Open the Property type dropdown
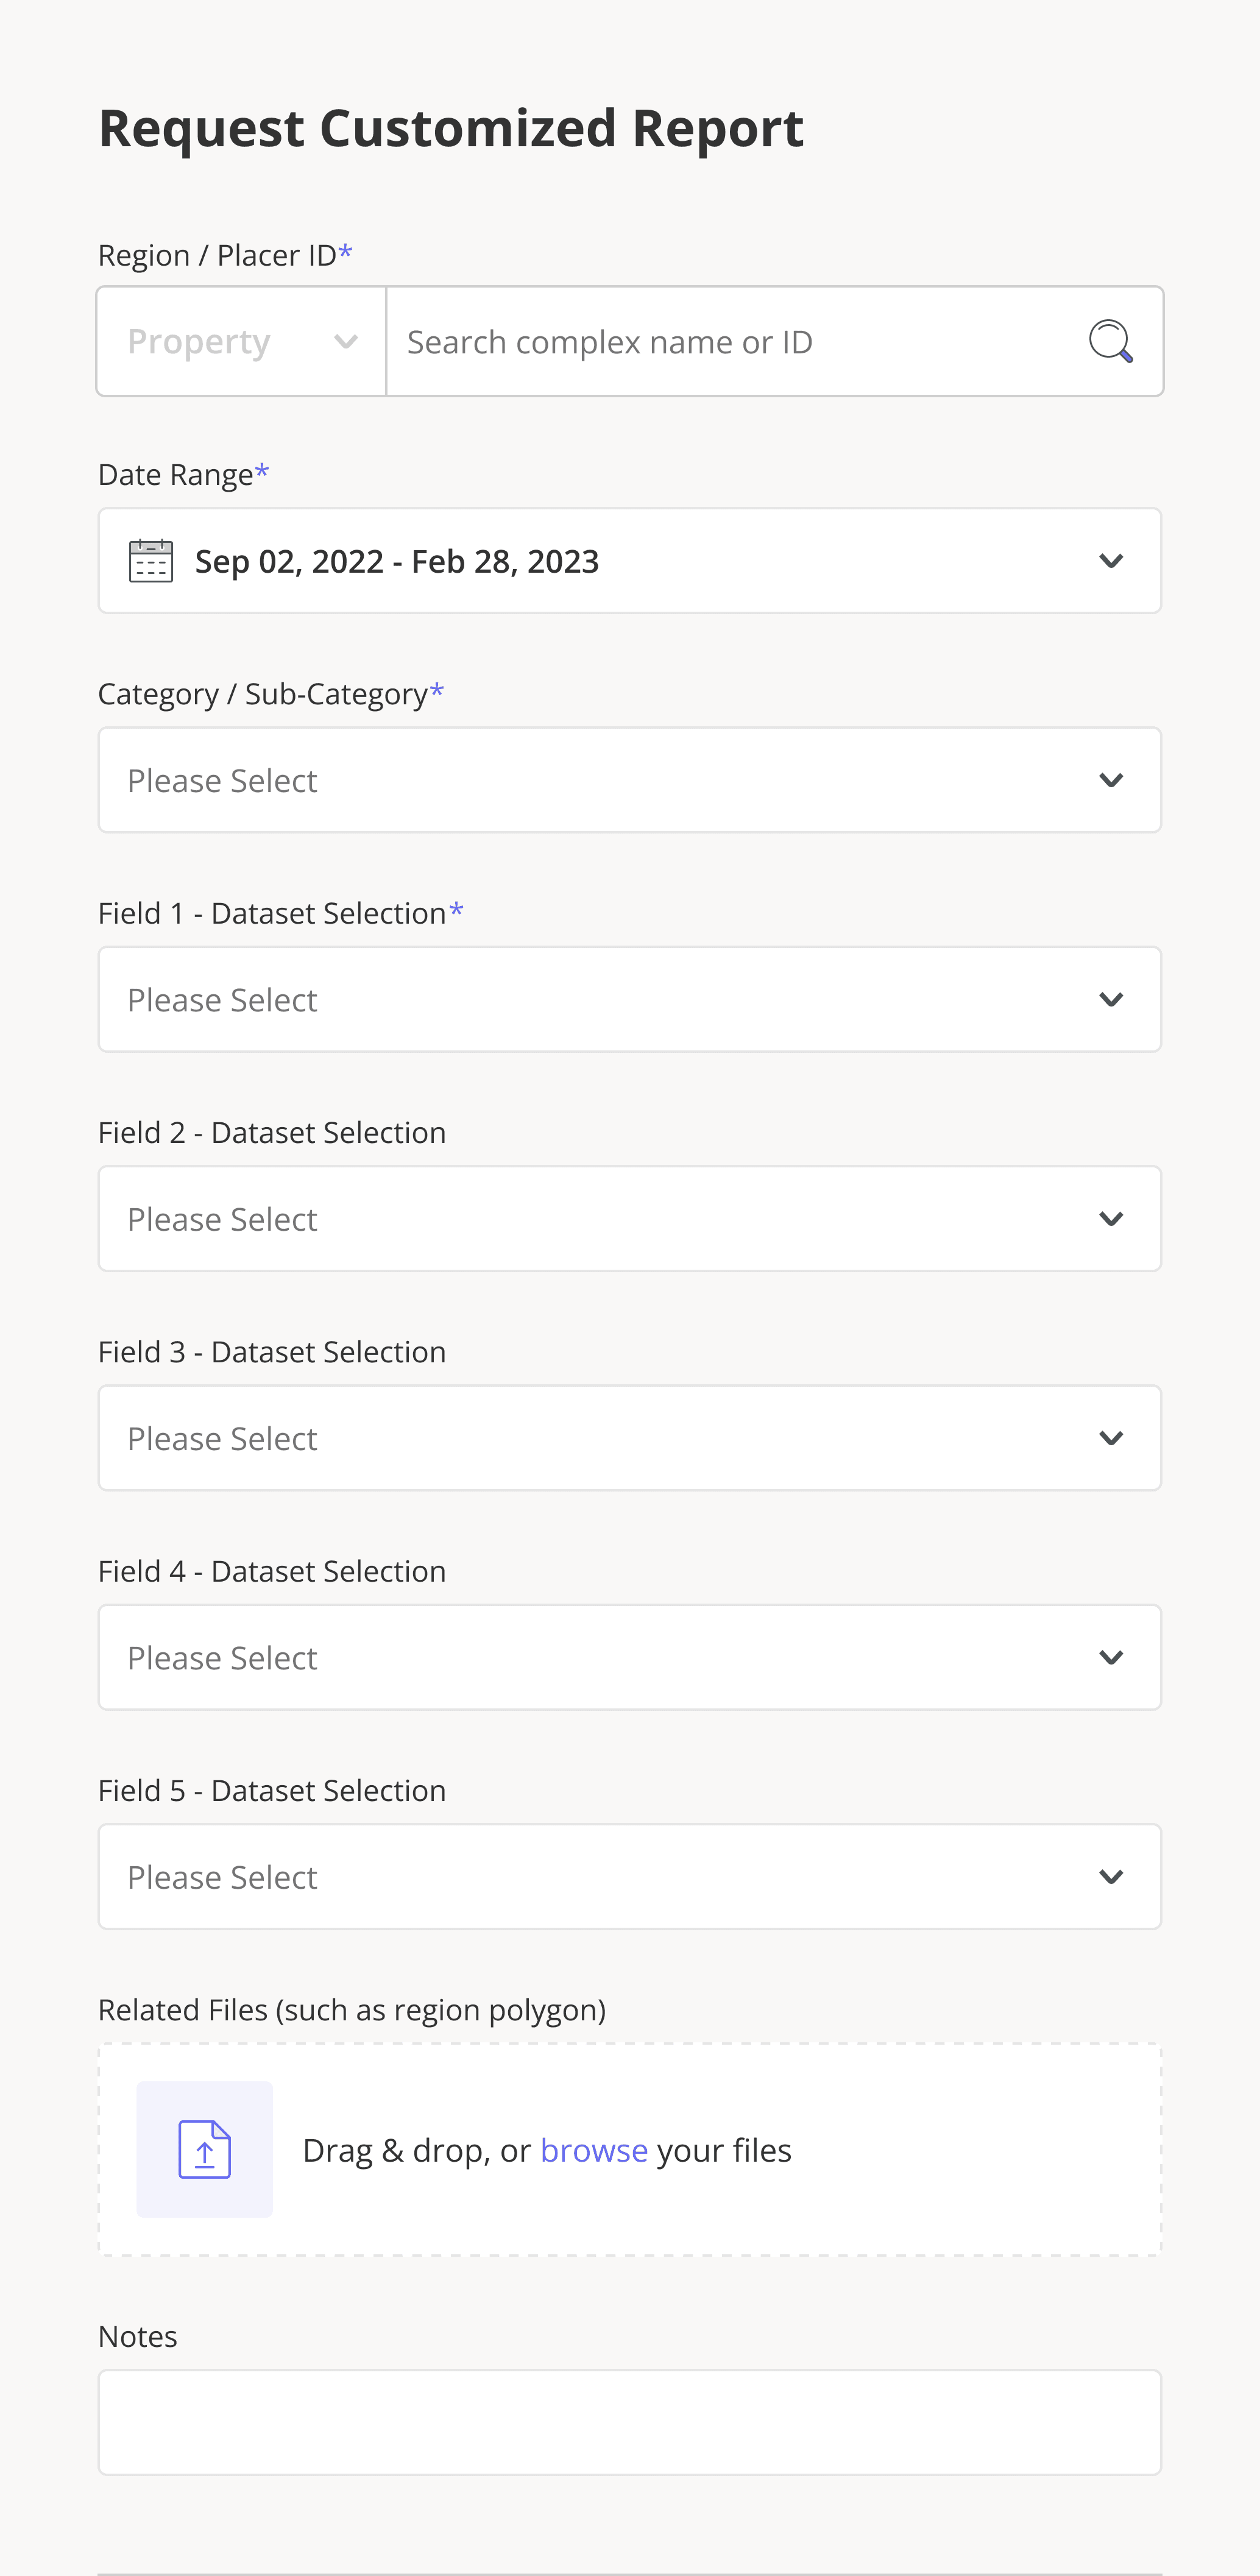Screen dimensions: 1260x2576 coord(240,341)
